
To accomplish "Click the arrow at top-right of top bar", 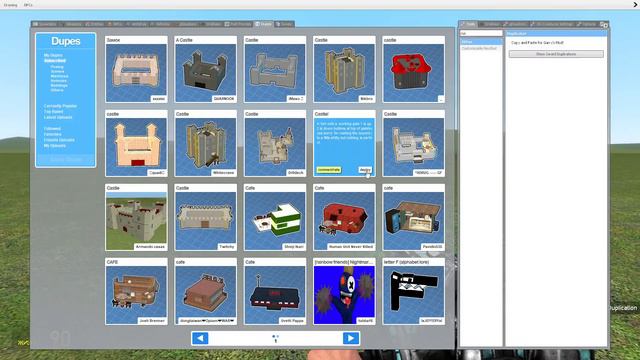I will (x=635, y=5).
